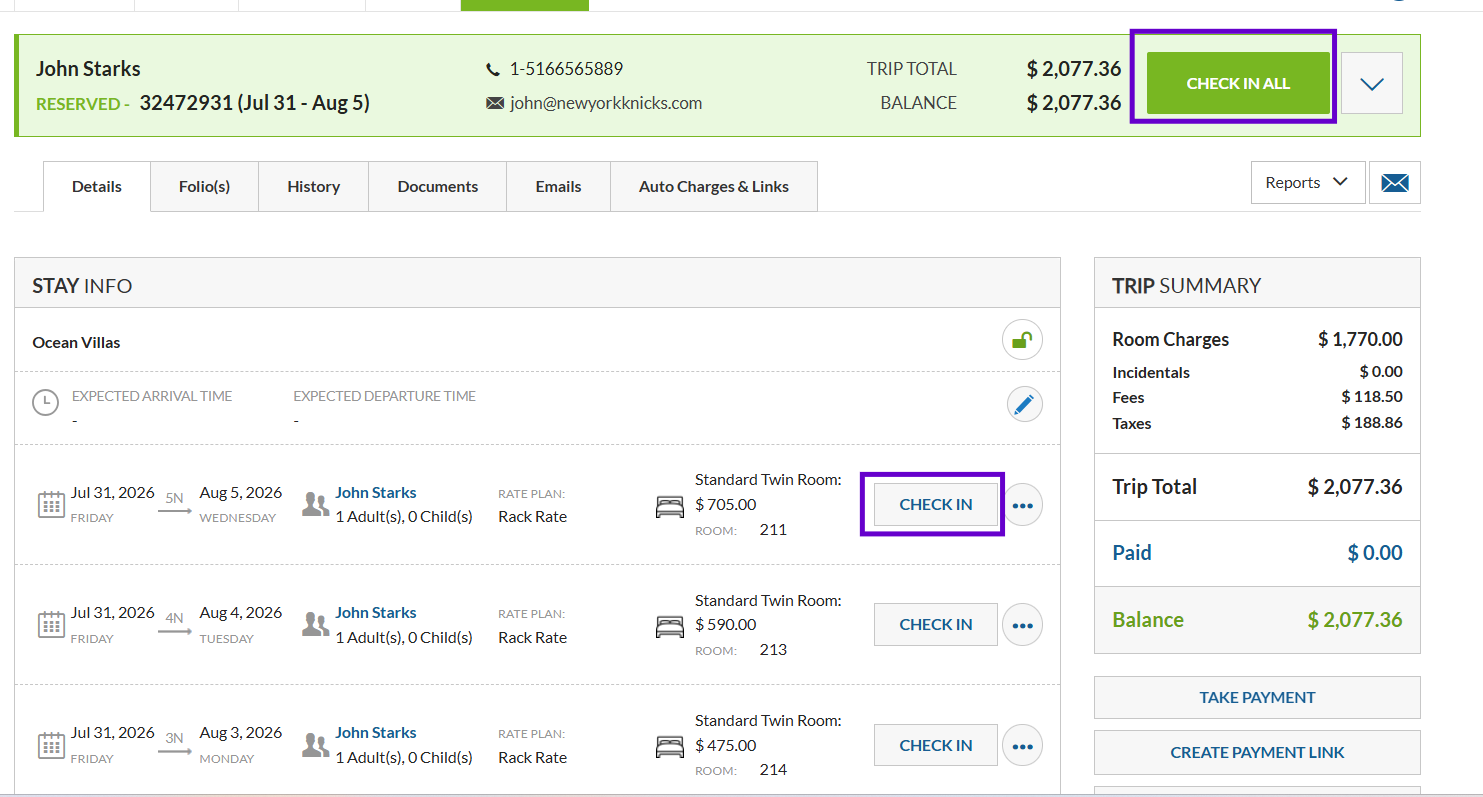This screenshot has width=1483, height=797.
Task: Click the Check In All button
Action: pos(1238,84)
